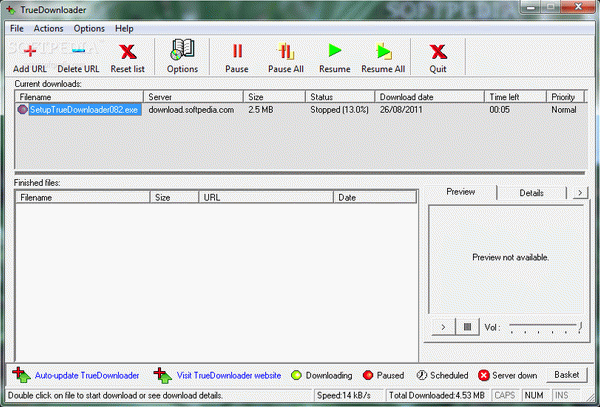Click the preview play button
Image resolution: width=600 pixels, height=407 pixels.
pyautogui.click(x=443, y=327)
